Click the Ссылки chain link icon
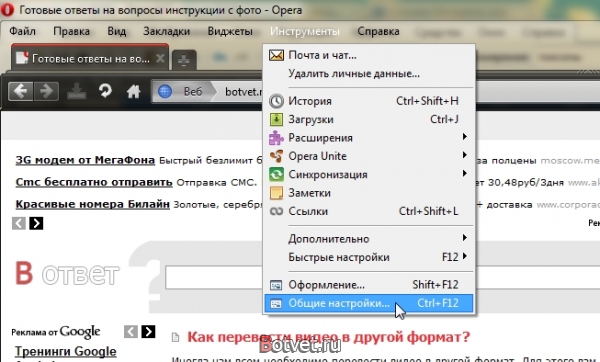 276,211
